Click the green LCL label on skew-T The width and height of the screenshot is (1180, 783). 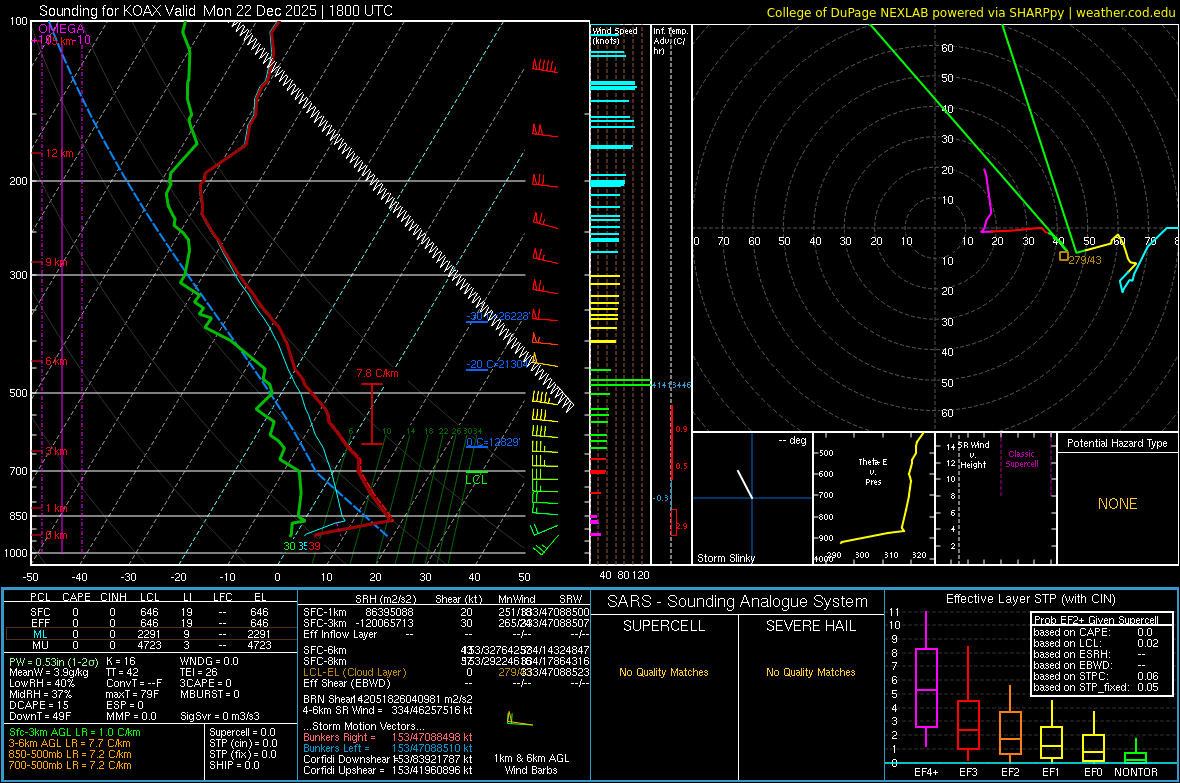476,480
